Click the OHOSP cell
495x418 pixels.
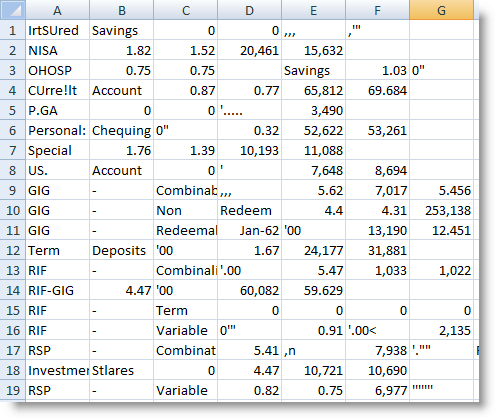pos(57,70)
